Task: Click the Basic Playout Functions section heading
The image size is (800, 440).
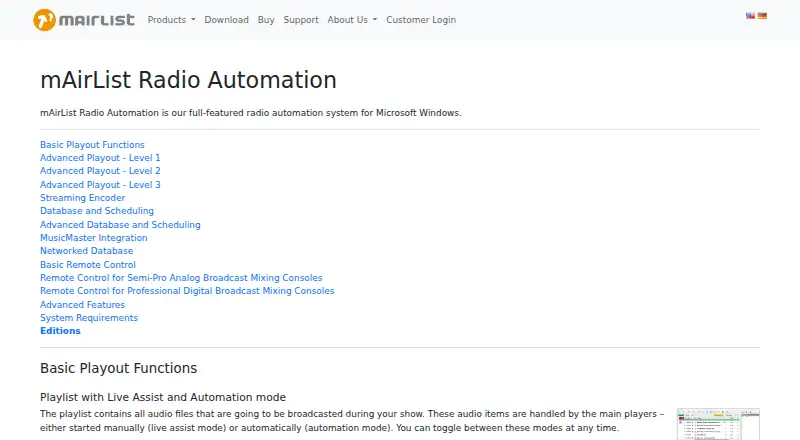Action: [x=118, y=368]
